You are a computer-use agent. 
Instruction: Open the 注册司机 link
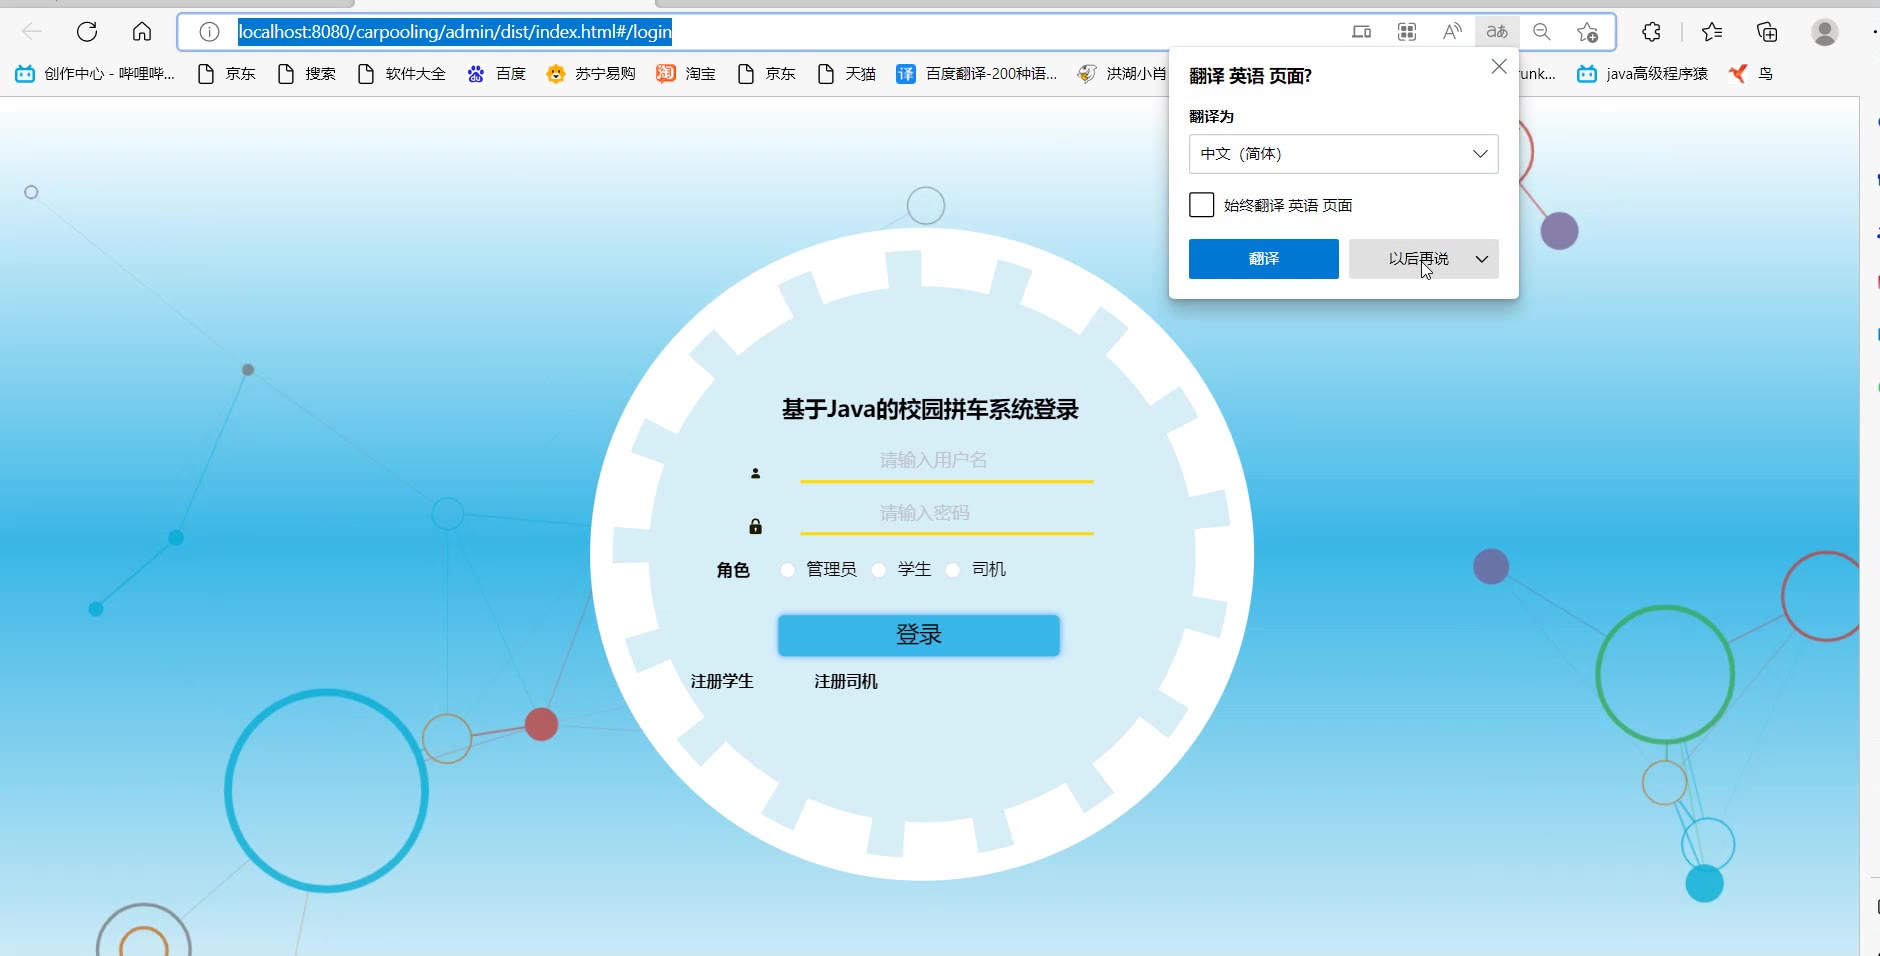click(846, 681)
